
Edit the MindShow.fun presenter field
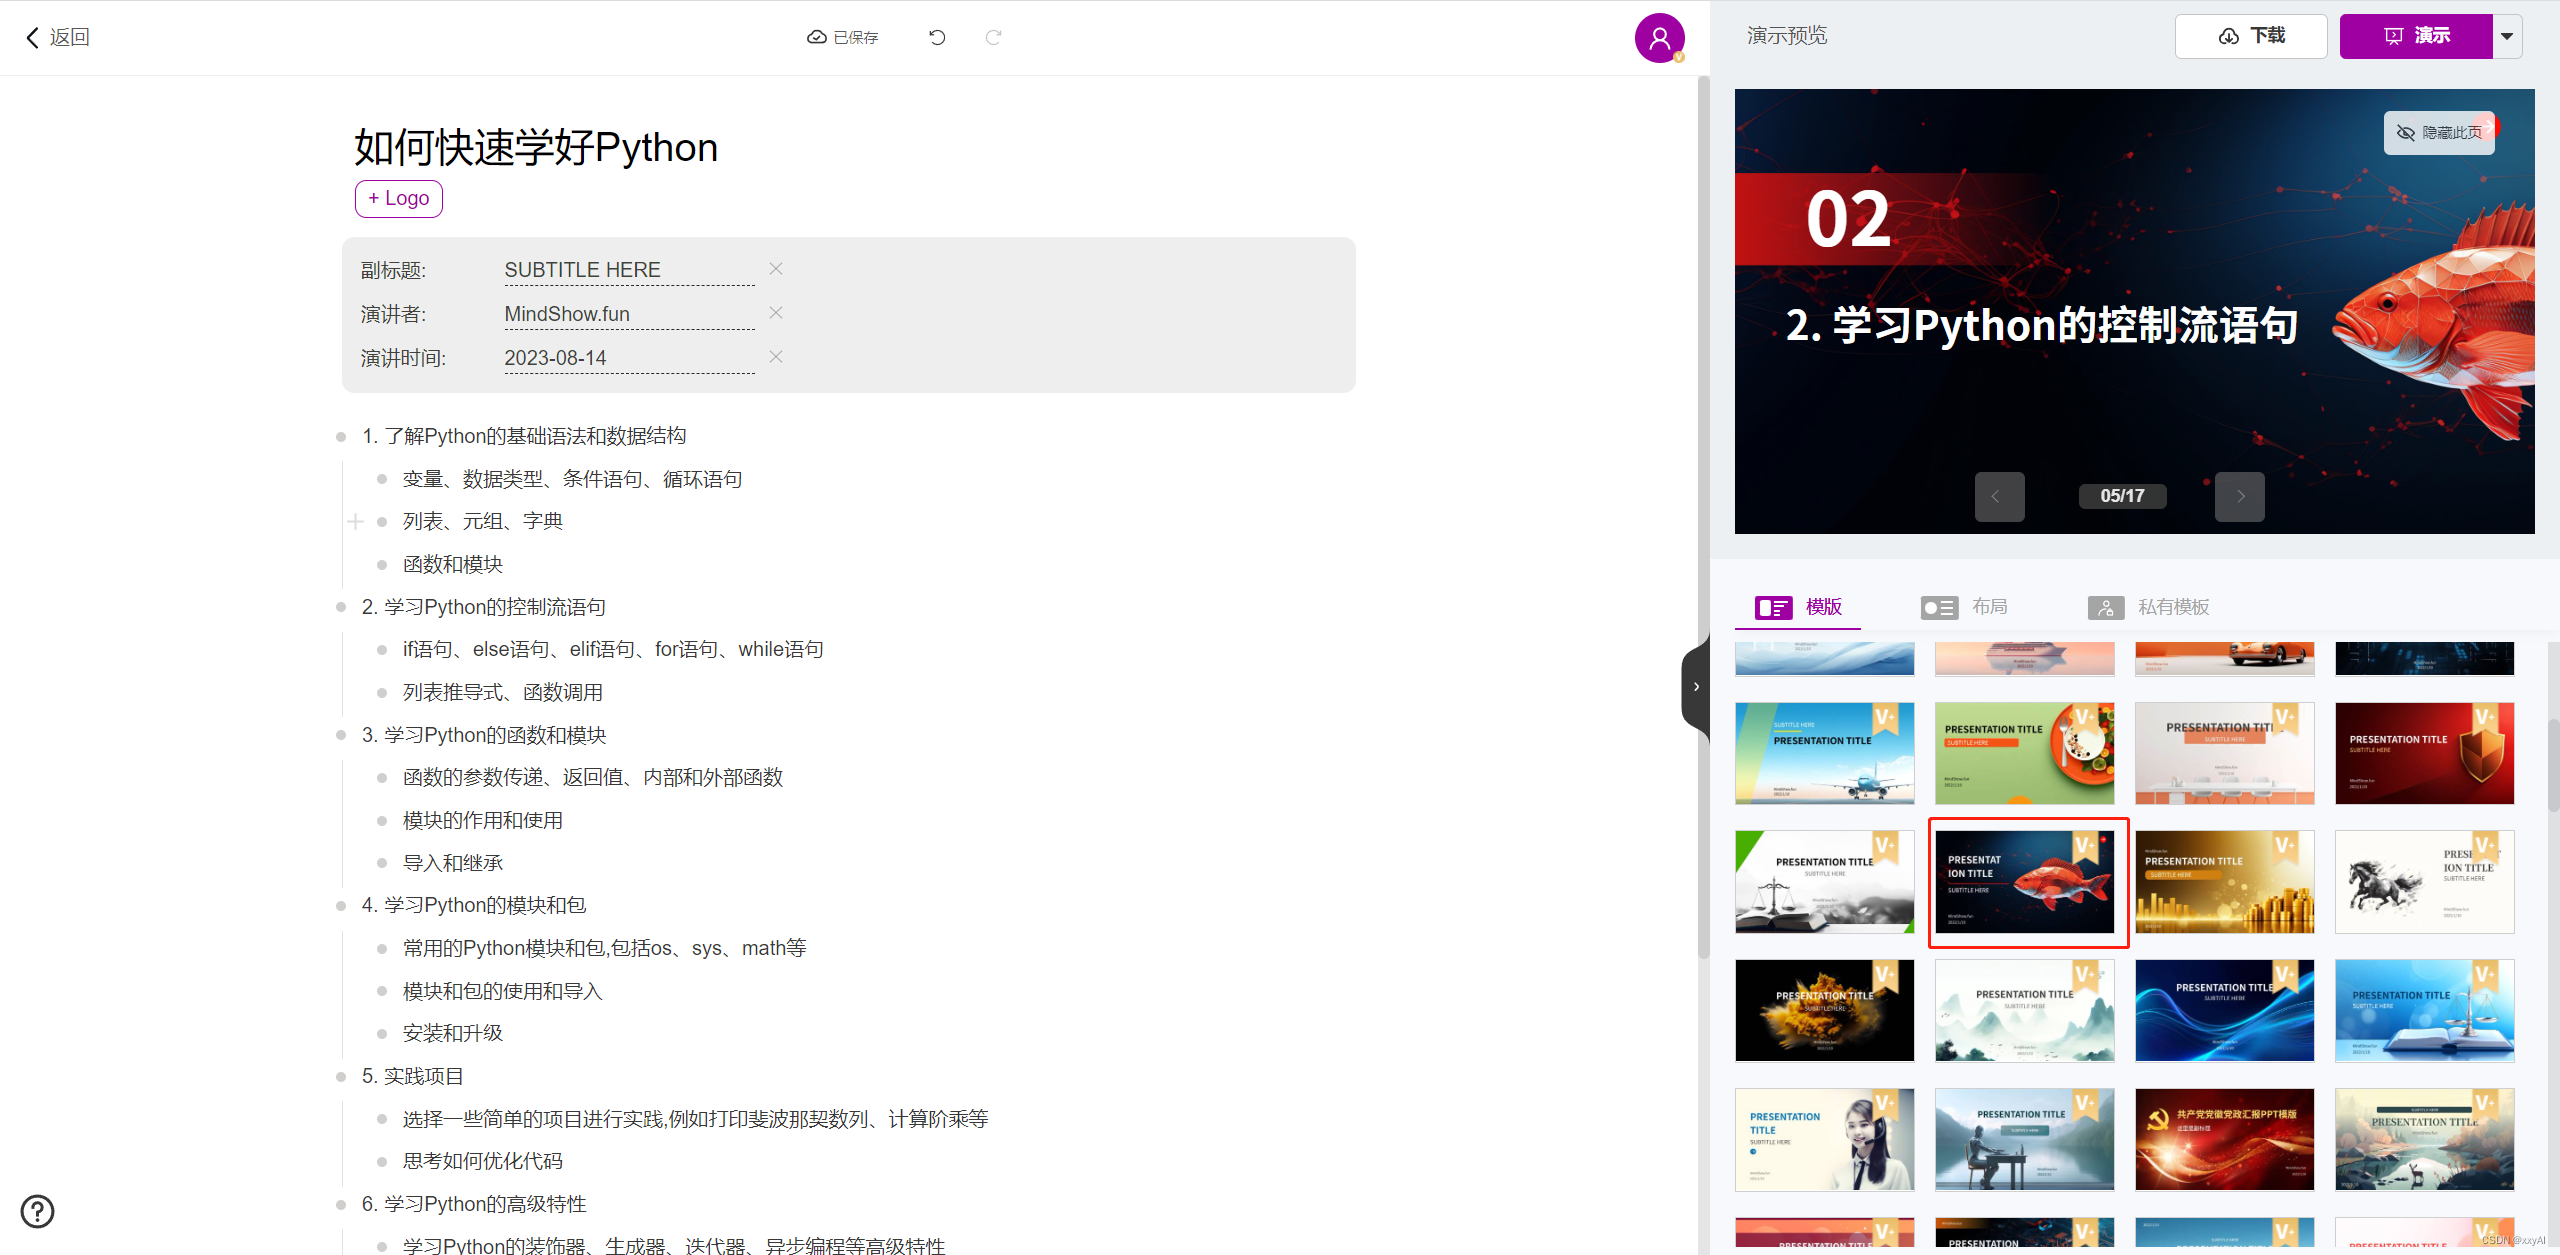pyautogui.click(x=629, y=314)
